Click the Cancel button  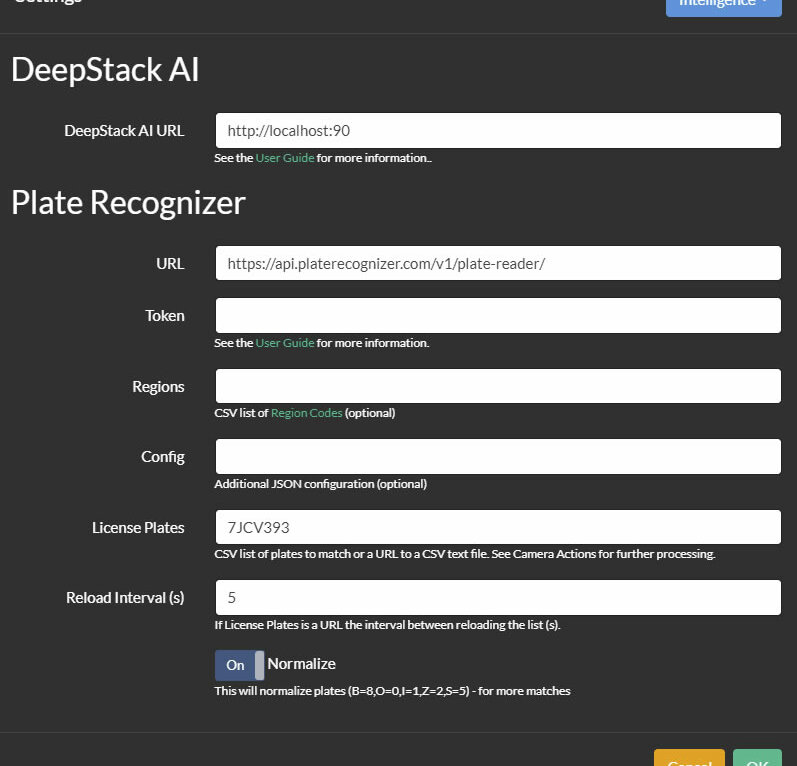[x=689, y=758]
